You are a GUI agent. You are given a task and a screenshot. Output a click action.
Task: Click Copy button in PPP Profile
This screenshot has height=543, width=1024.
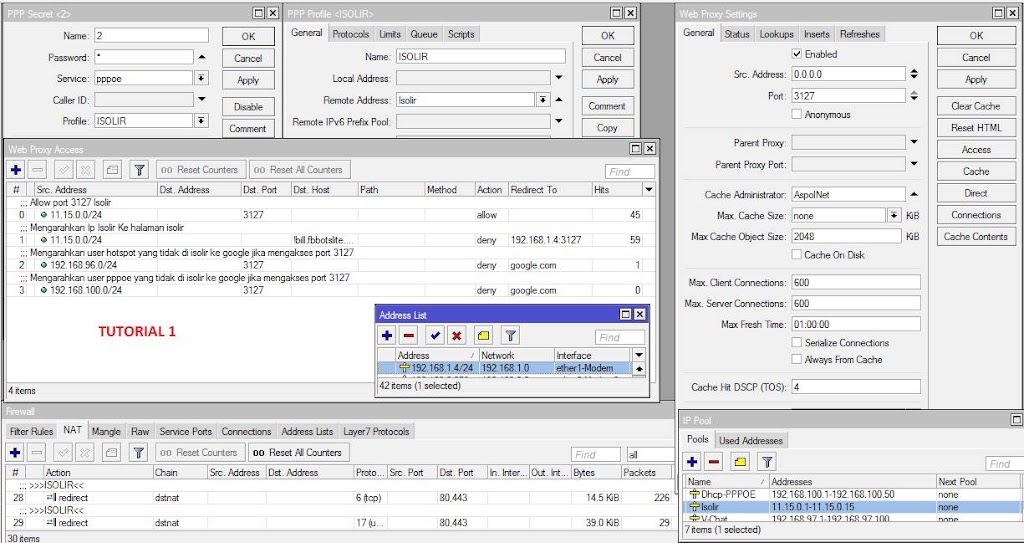607,127
